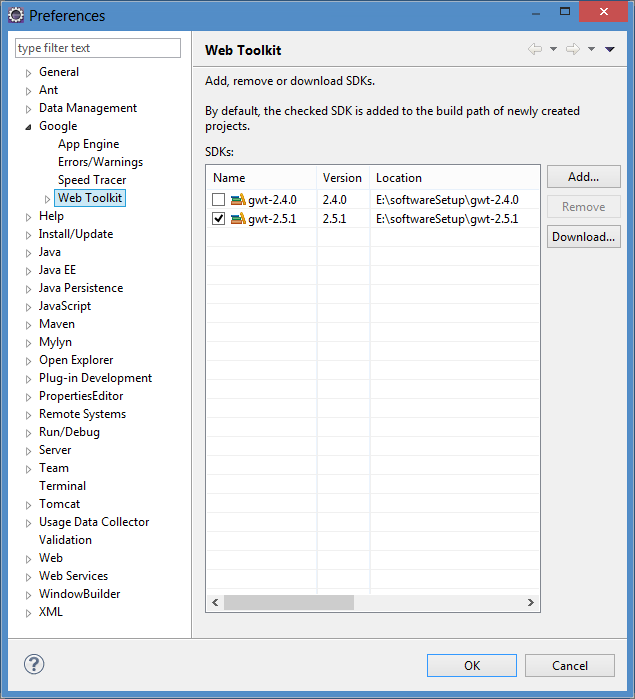Click the Add... button
Viewport: 635px width, 699px height.
tap(583, 177)
